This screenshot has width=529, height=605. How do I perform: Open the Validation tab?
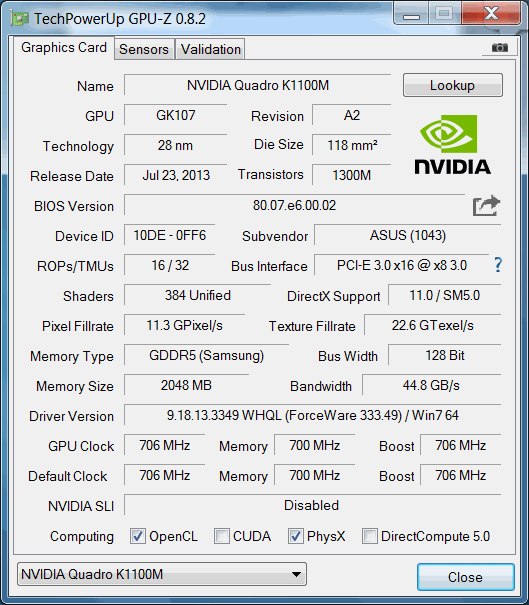pyautogui.click(x=211, y=49)
